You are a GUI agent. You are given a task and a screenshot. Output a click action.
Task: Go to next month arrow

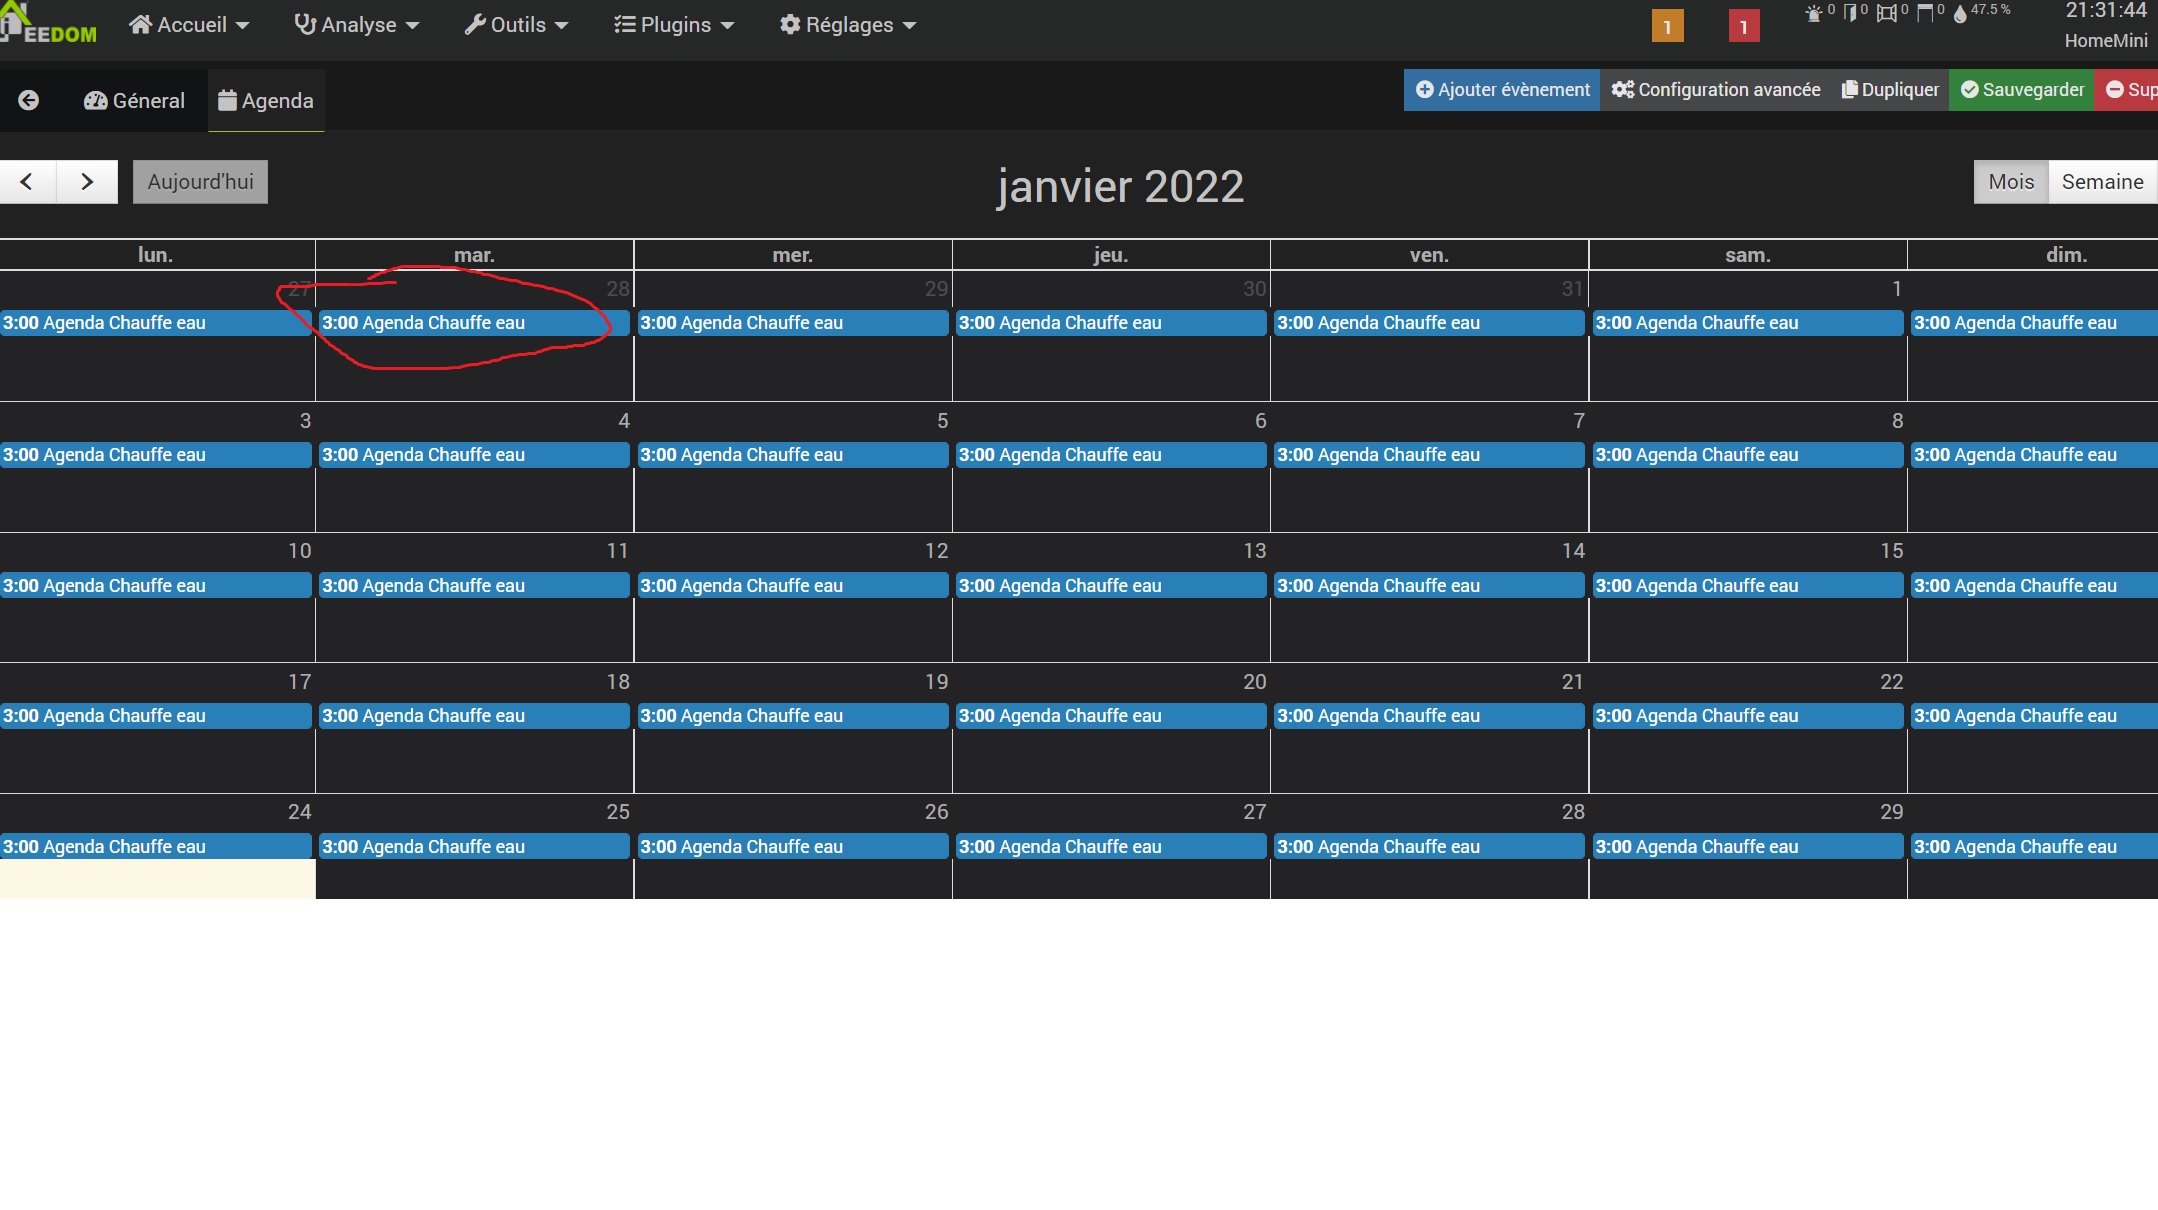pyautogui.click(x=87, y=182)
